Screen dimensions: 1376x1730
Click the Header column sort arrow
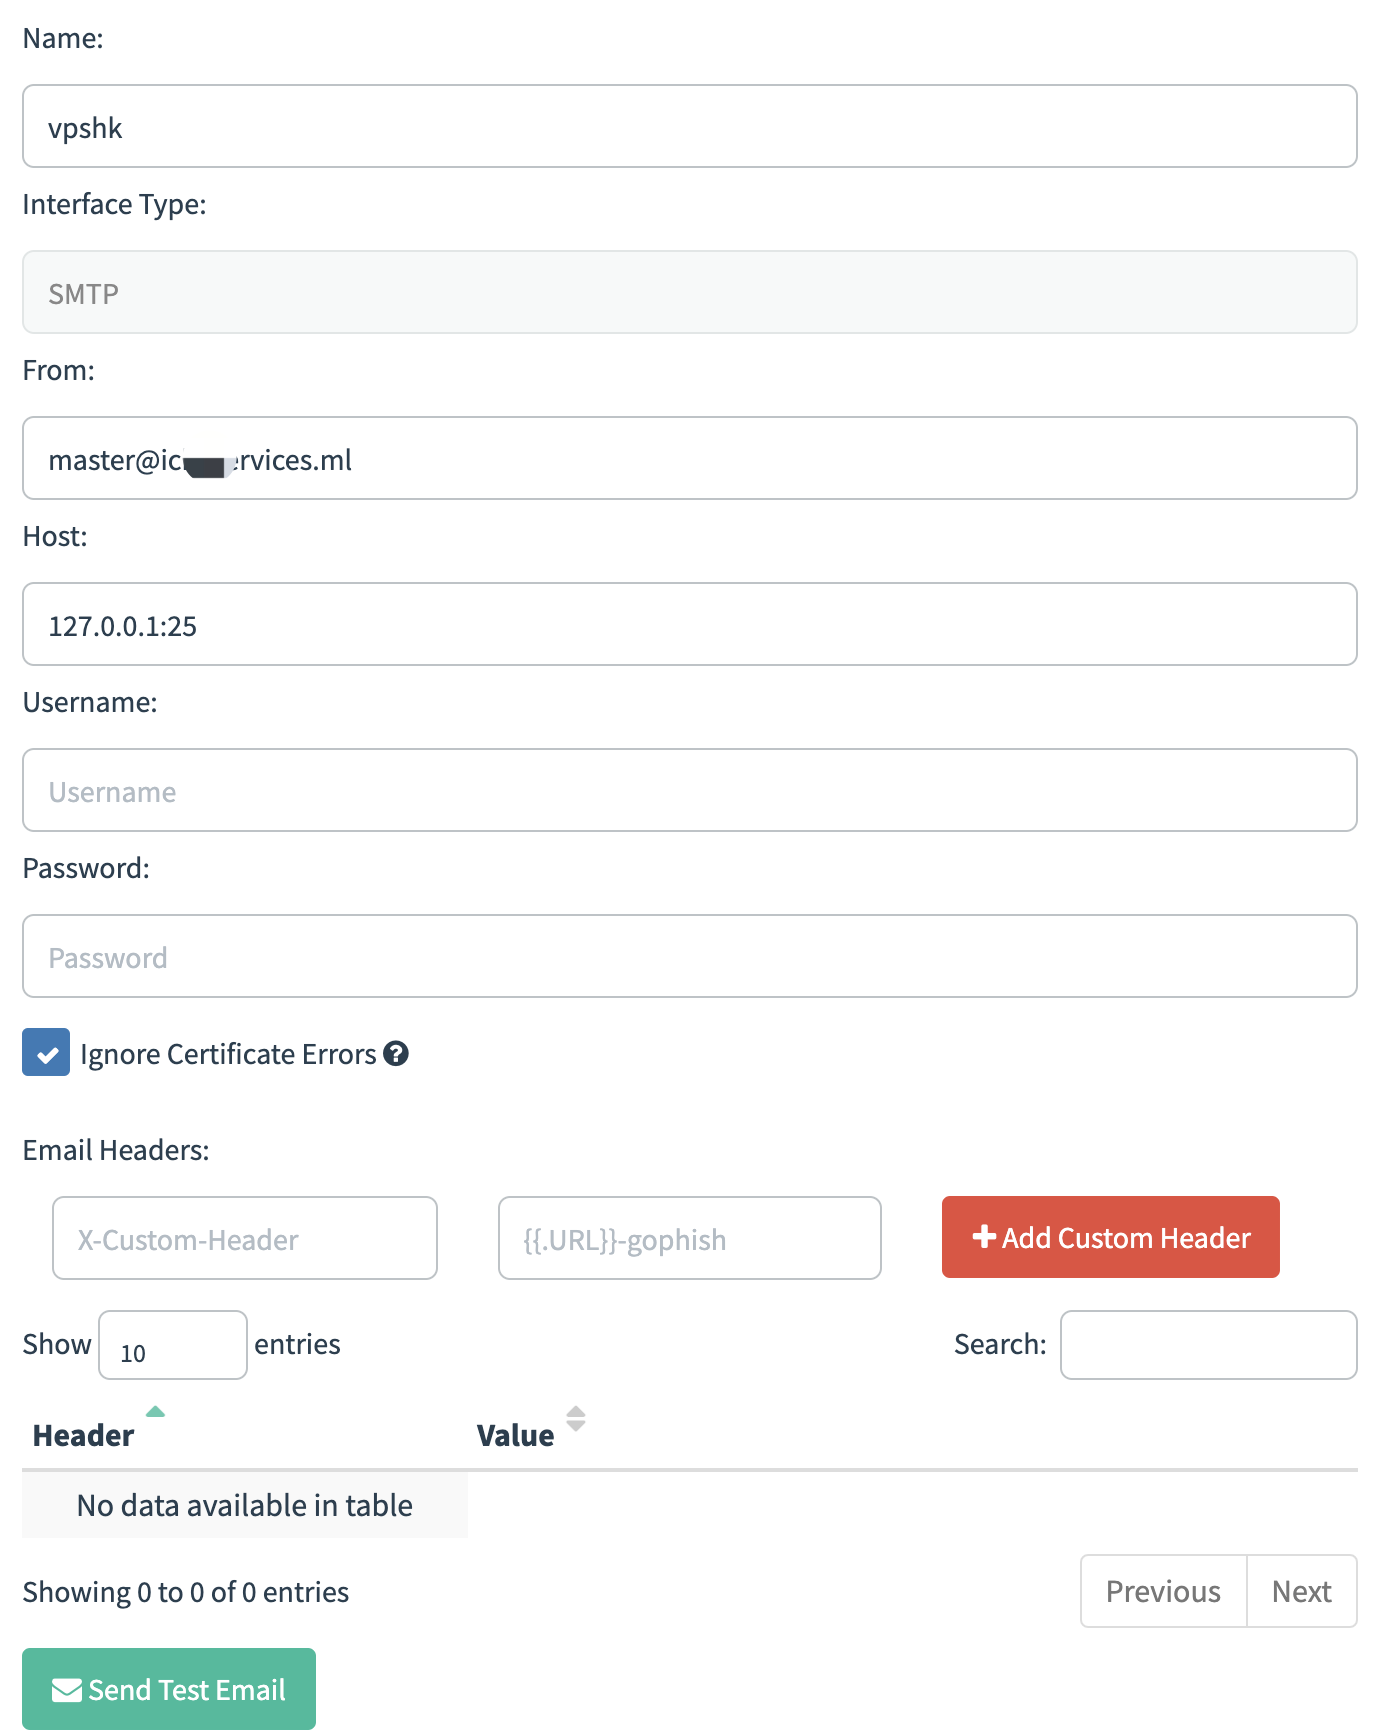(155, 1412)
